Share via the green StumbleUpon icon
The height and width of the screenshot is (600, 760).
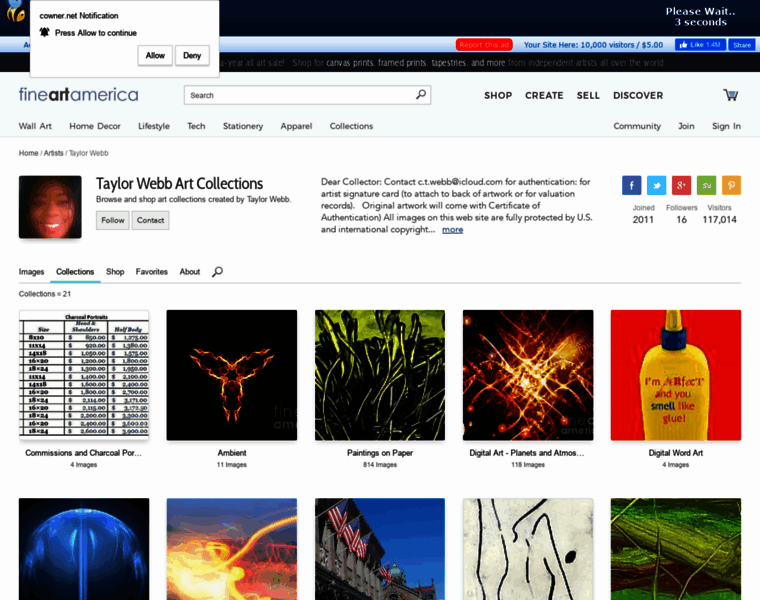[x=706, y=185]
